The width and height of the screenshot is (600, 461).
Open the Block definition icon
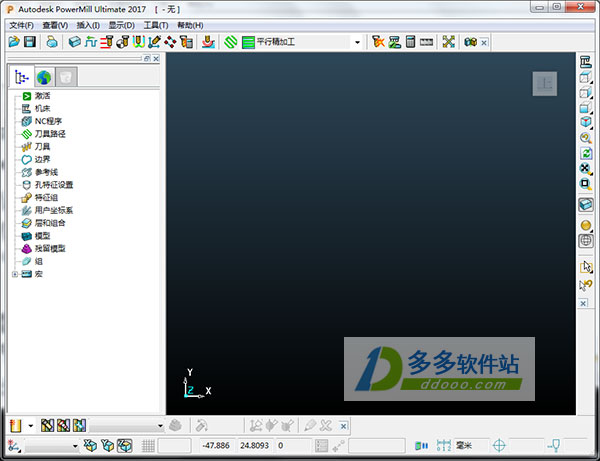[75, 42]
